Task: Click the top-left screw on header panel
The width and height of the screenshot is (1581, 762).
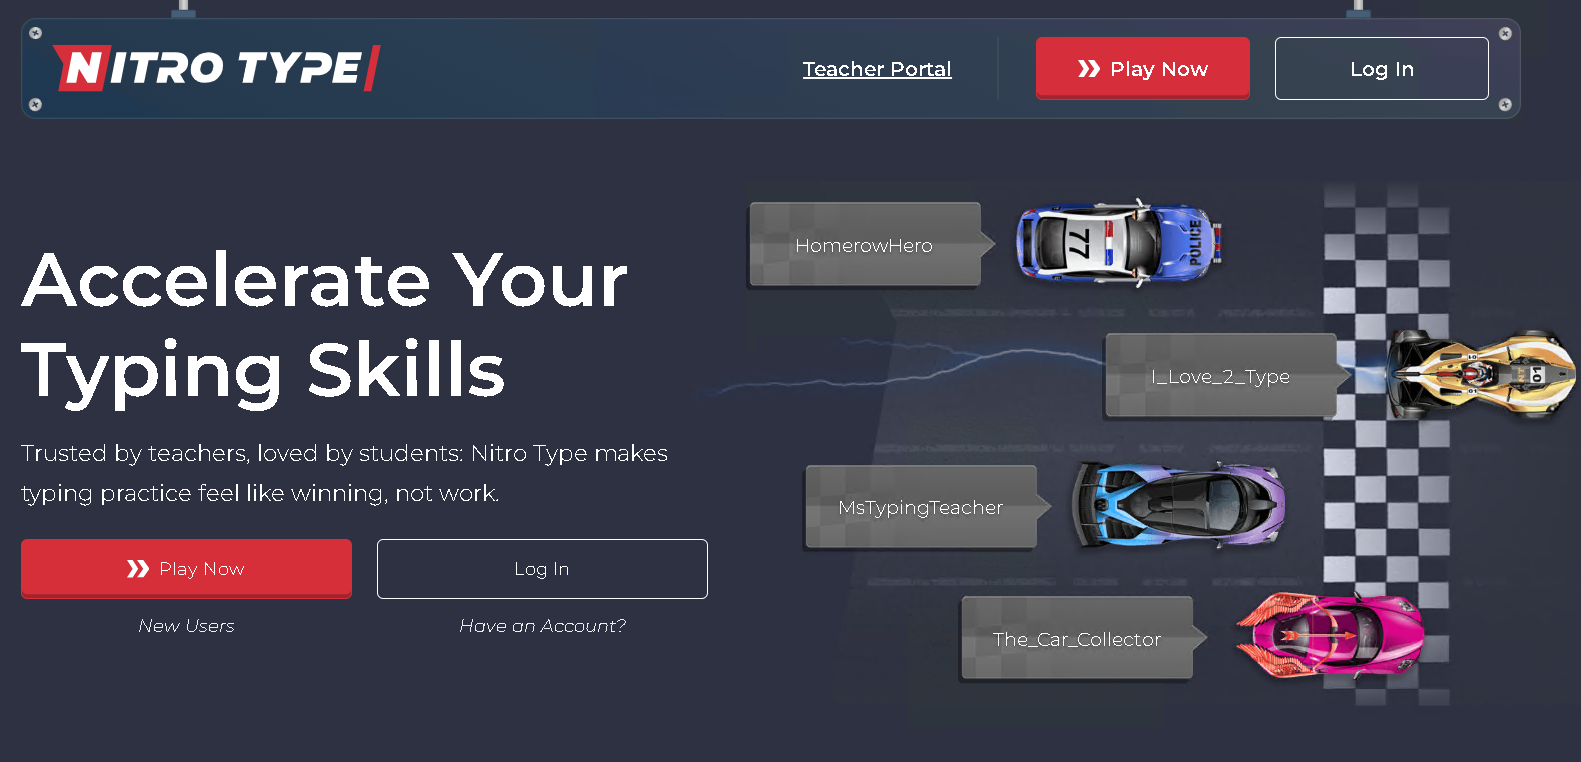Action: coord(35,33)
